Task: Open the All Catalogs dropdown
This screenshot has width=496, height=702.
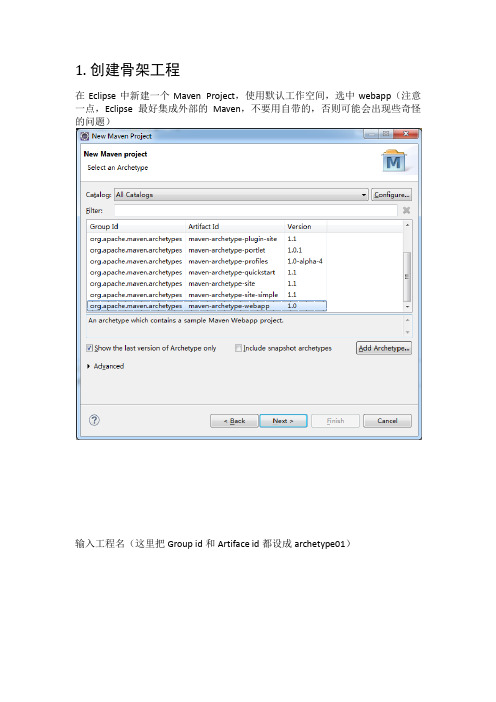Action: click(x=241, y=195)
